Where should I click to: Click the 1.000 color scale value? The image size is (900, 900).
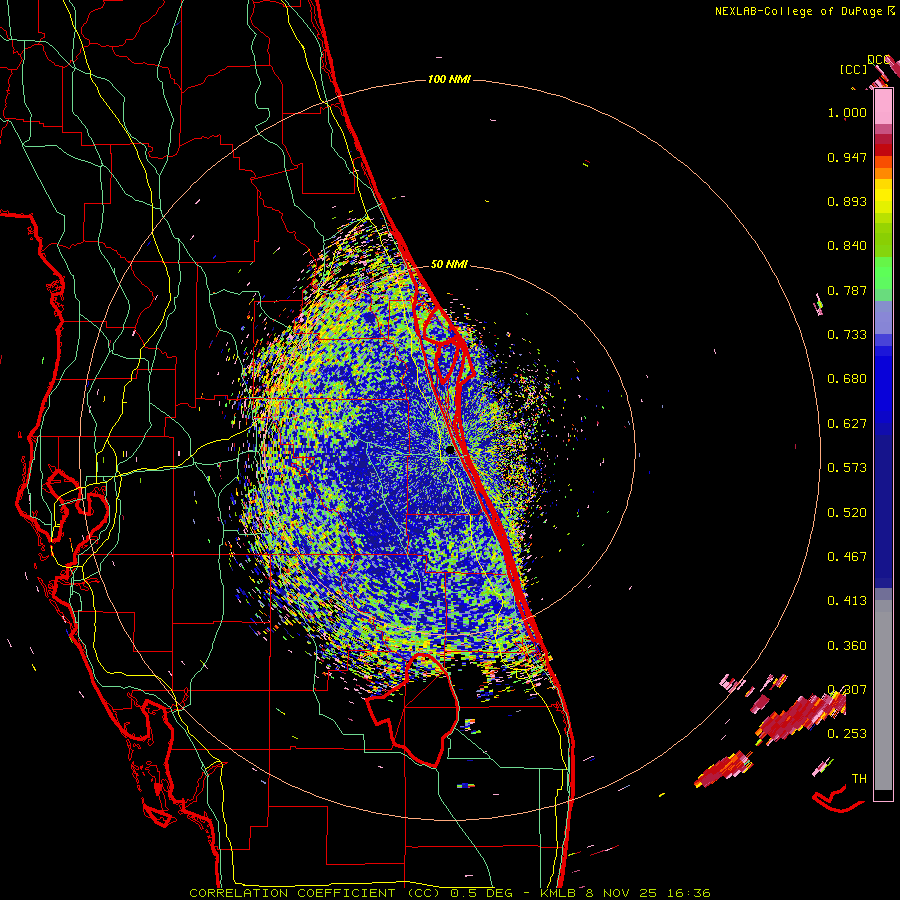pos(847,113)
